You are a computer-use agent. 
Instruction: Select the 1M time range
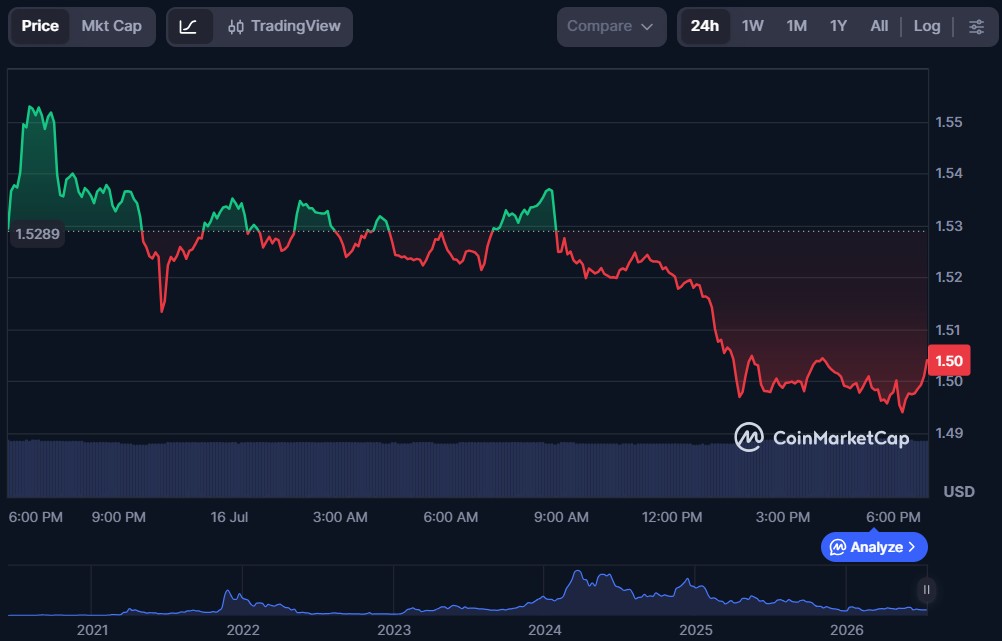pyautogui.click(x=796, y=26)
